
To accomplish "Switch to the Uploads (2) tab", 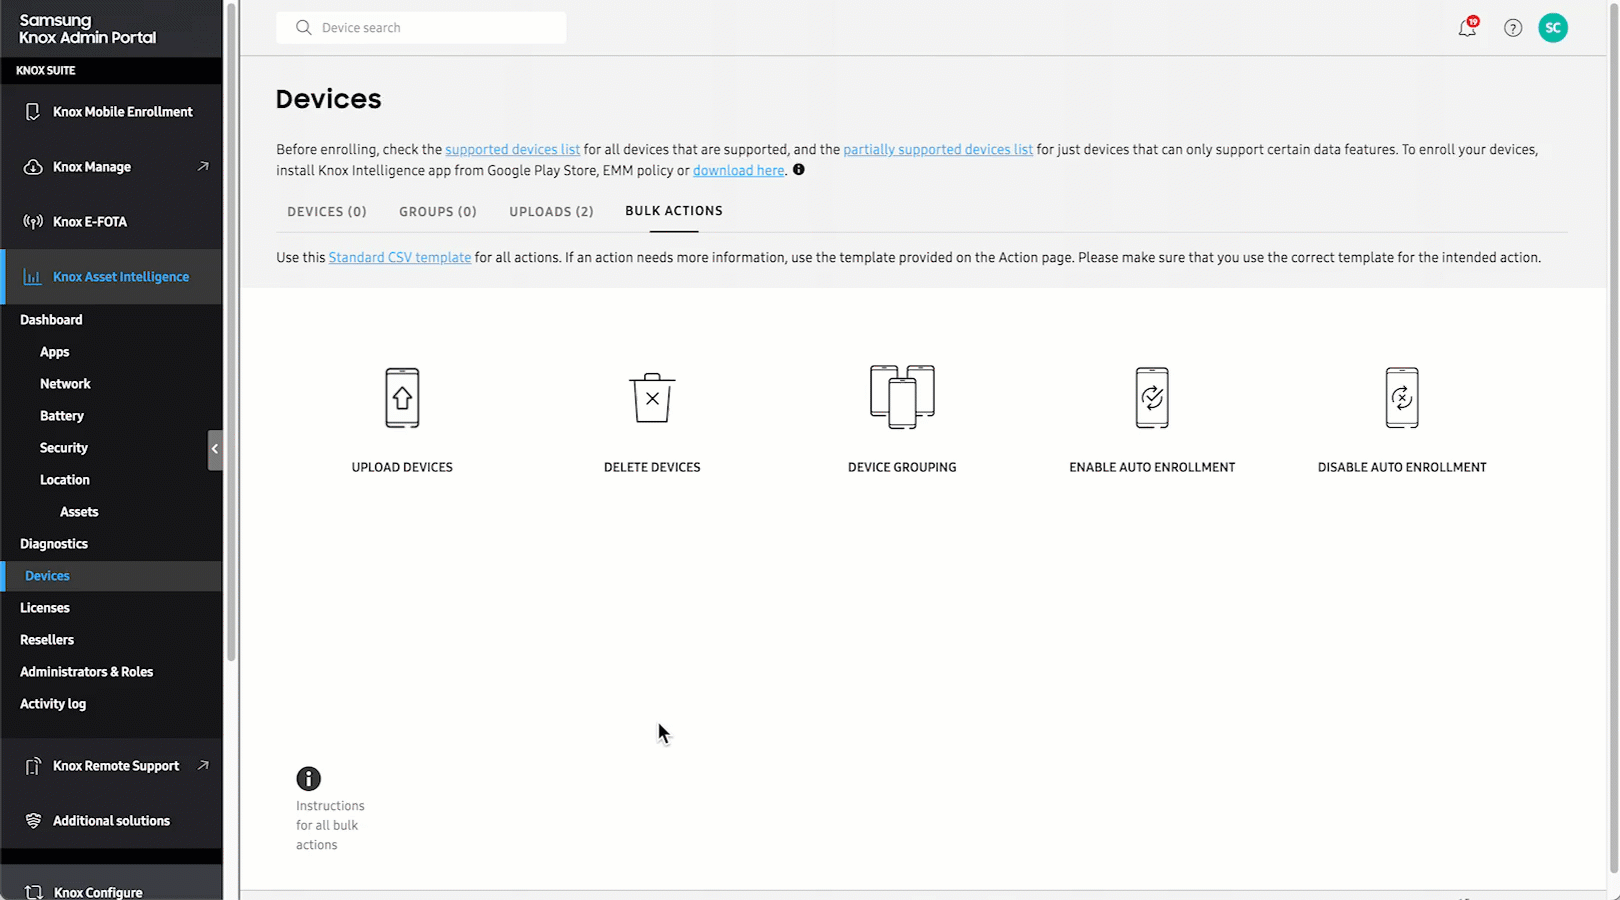I will 551,212.
